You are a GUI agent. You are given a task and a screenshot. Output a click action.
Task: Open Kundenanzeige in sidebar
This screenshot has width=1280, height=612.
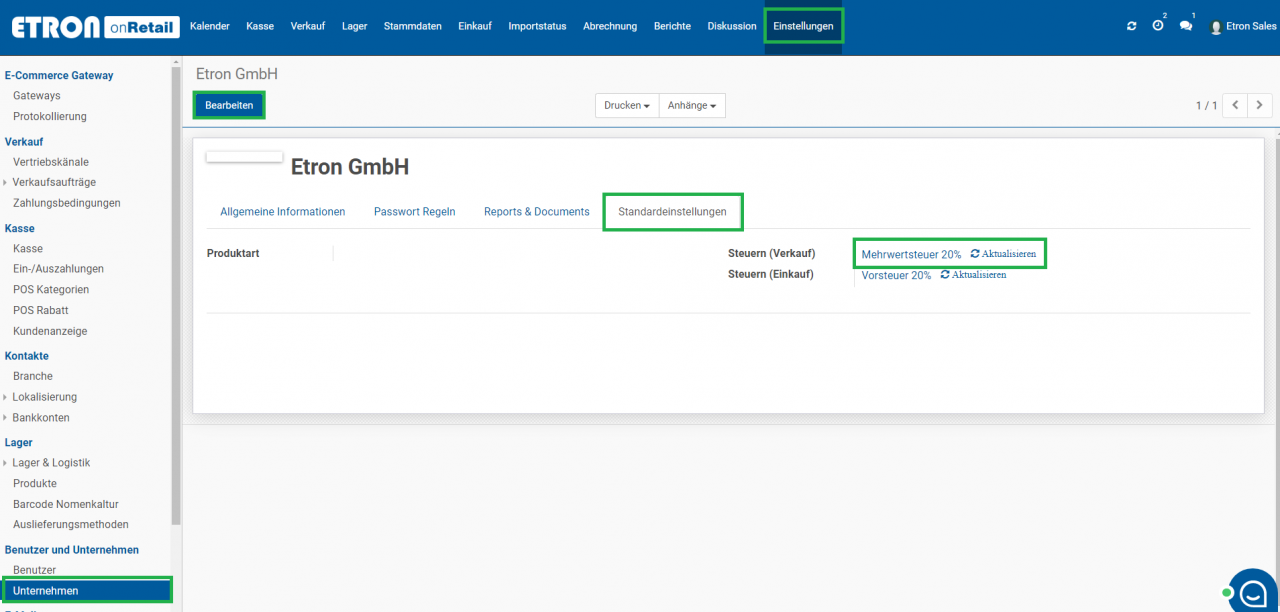point(50,331)
